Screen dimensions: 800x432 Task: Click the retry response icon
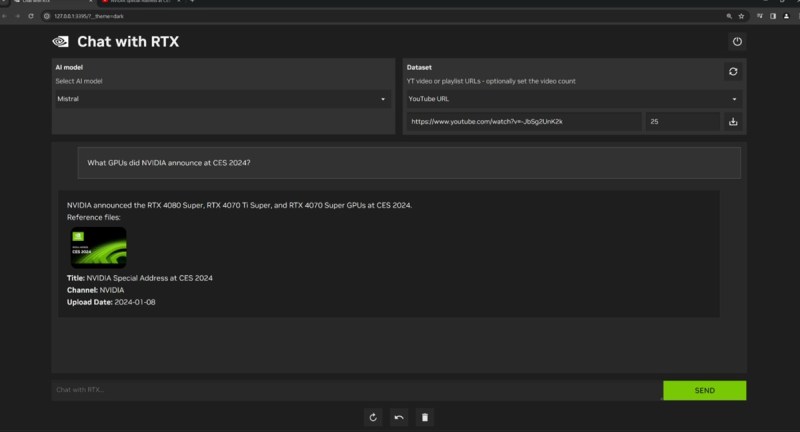click(373, 417)
